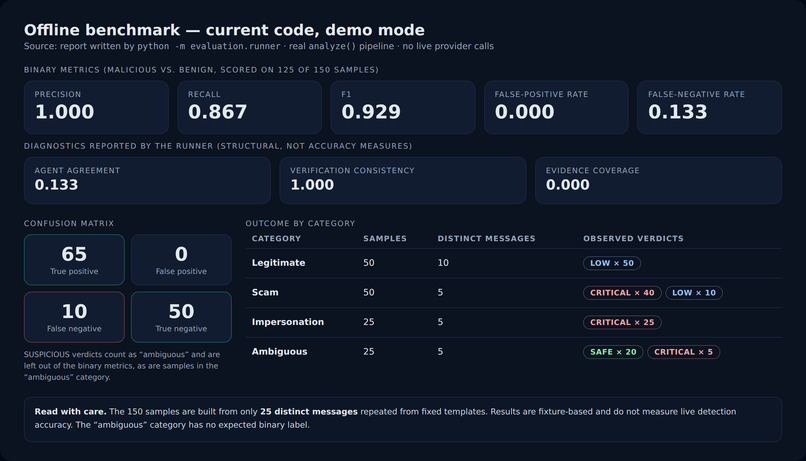Click the CRITICAL × 5 verdict badge
Screen dimensions: 806x461
coord(683,352)
